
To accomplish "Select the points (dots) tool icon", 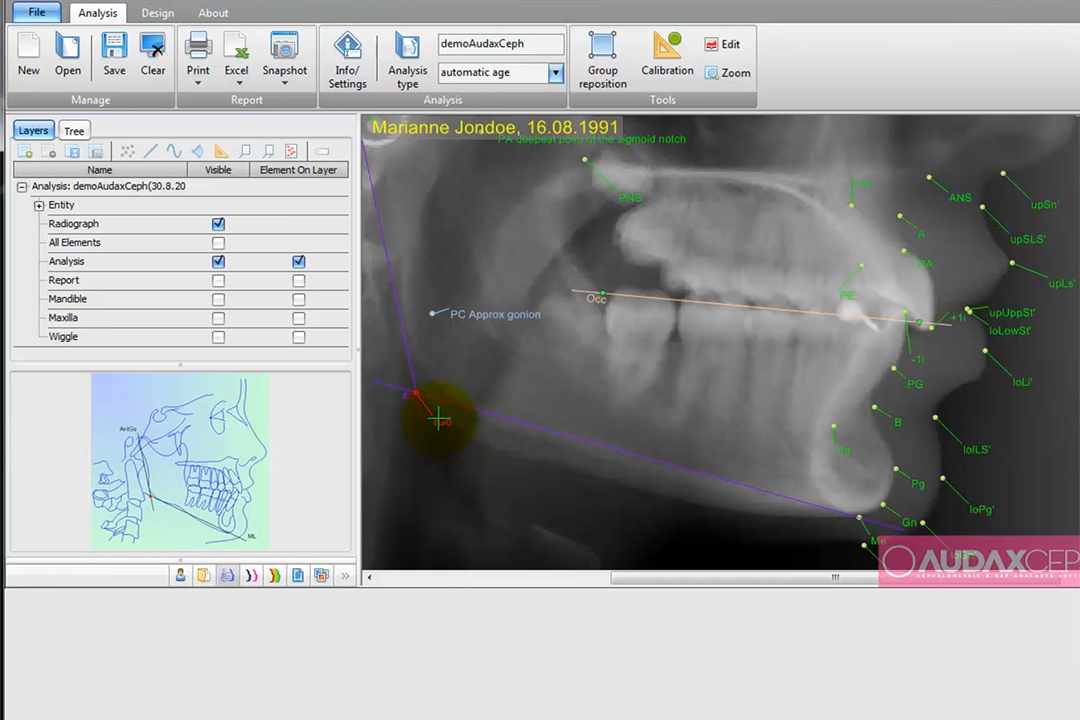I will click(127, 151).
